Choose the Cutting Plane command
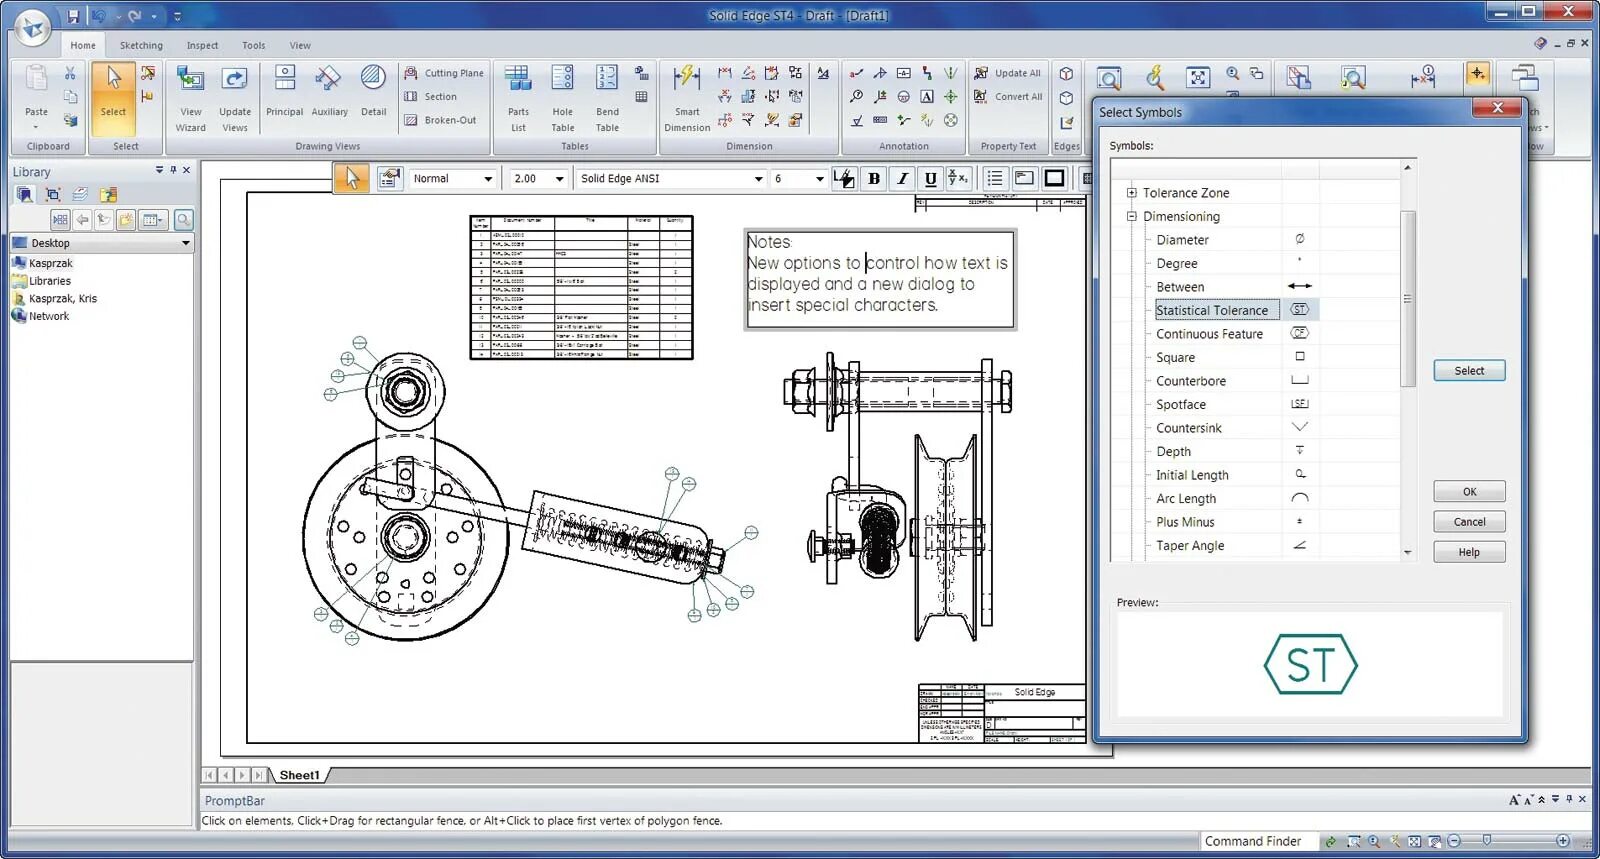Viewport: 1600px width, 859px height. point(443,73)
